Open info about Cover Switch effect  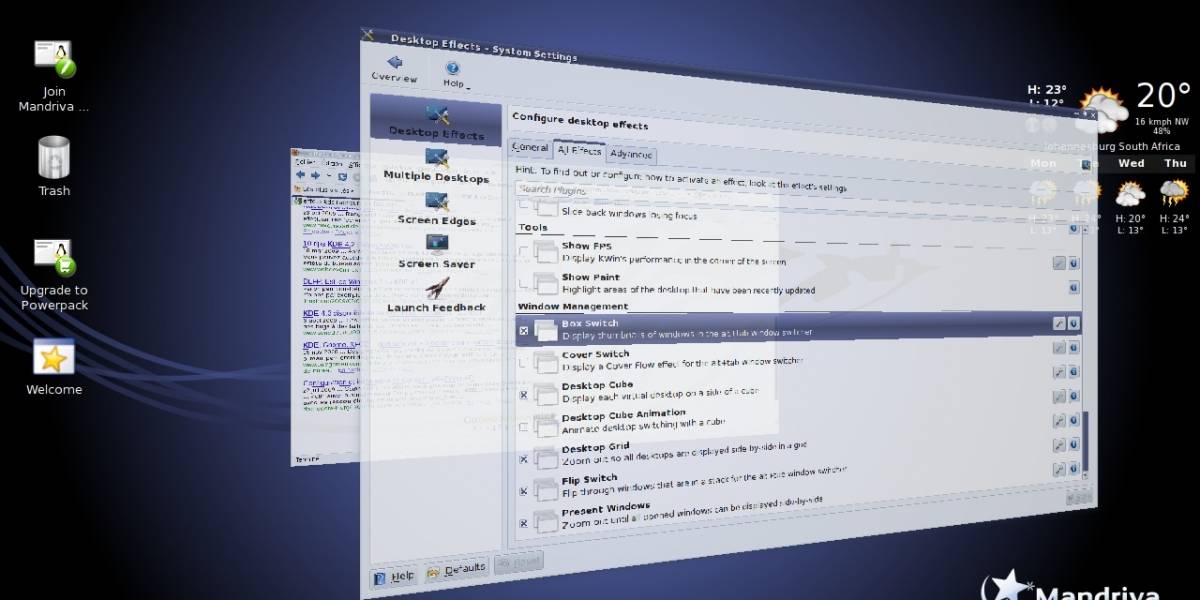click(x=1074, y=347)
